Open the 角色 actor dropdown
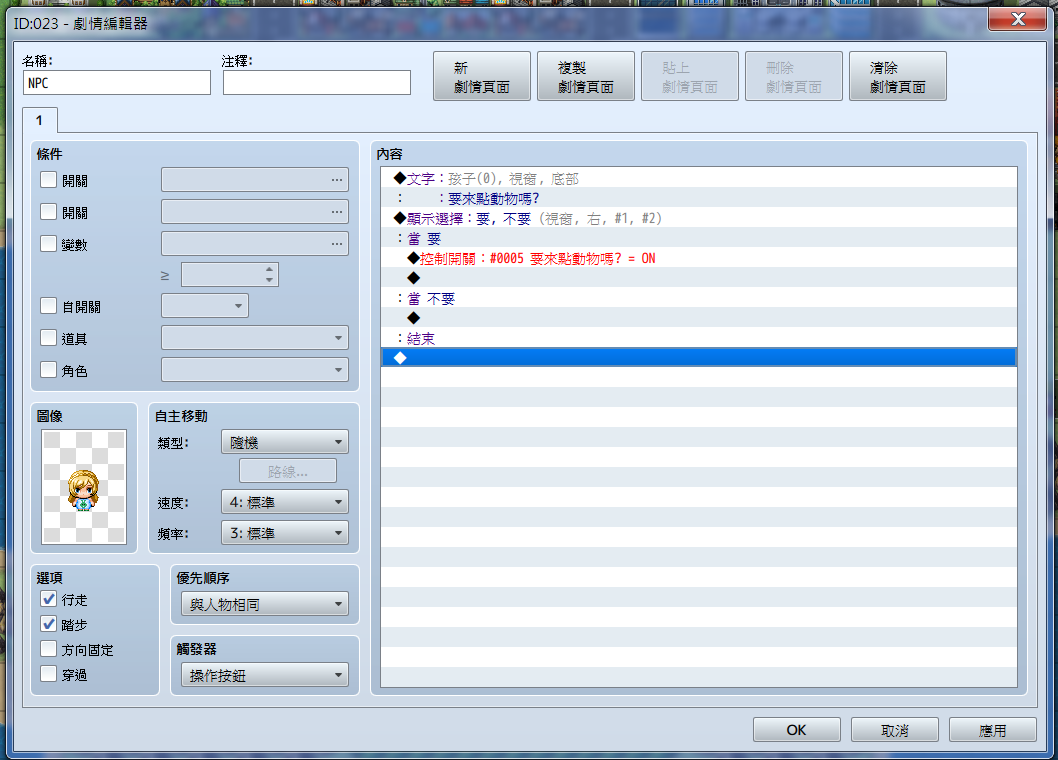The height and width of the screenshot is (760, 1058). pyautogui.click(x=255, y=369)
